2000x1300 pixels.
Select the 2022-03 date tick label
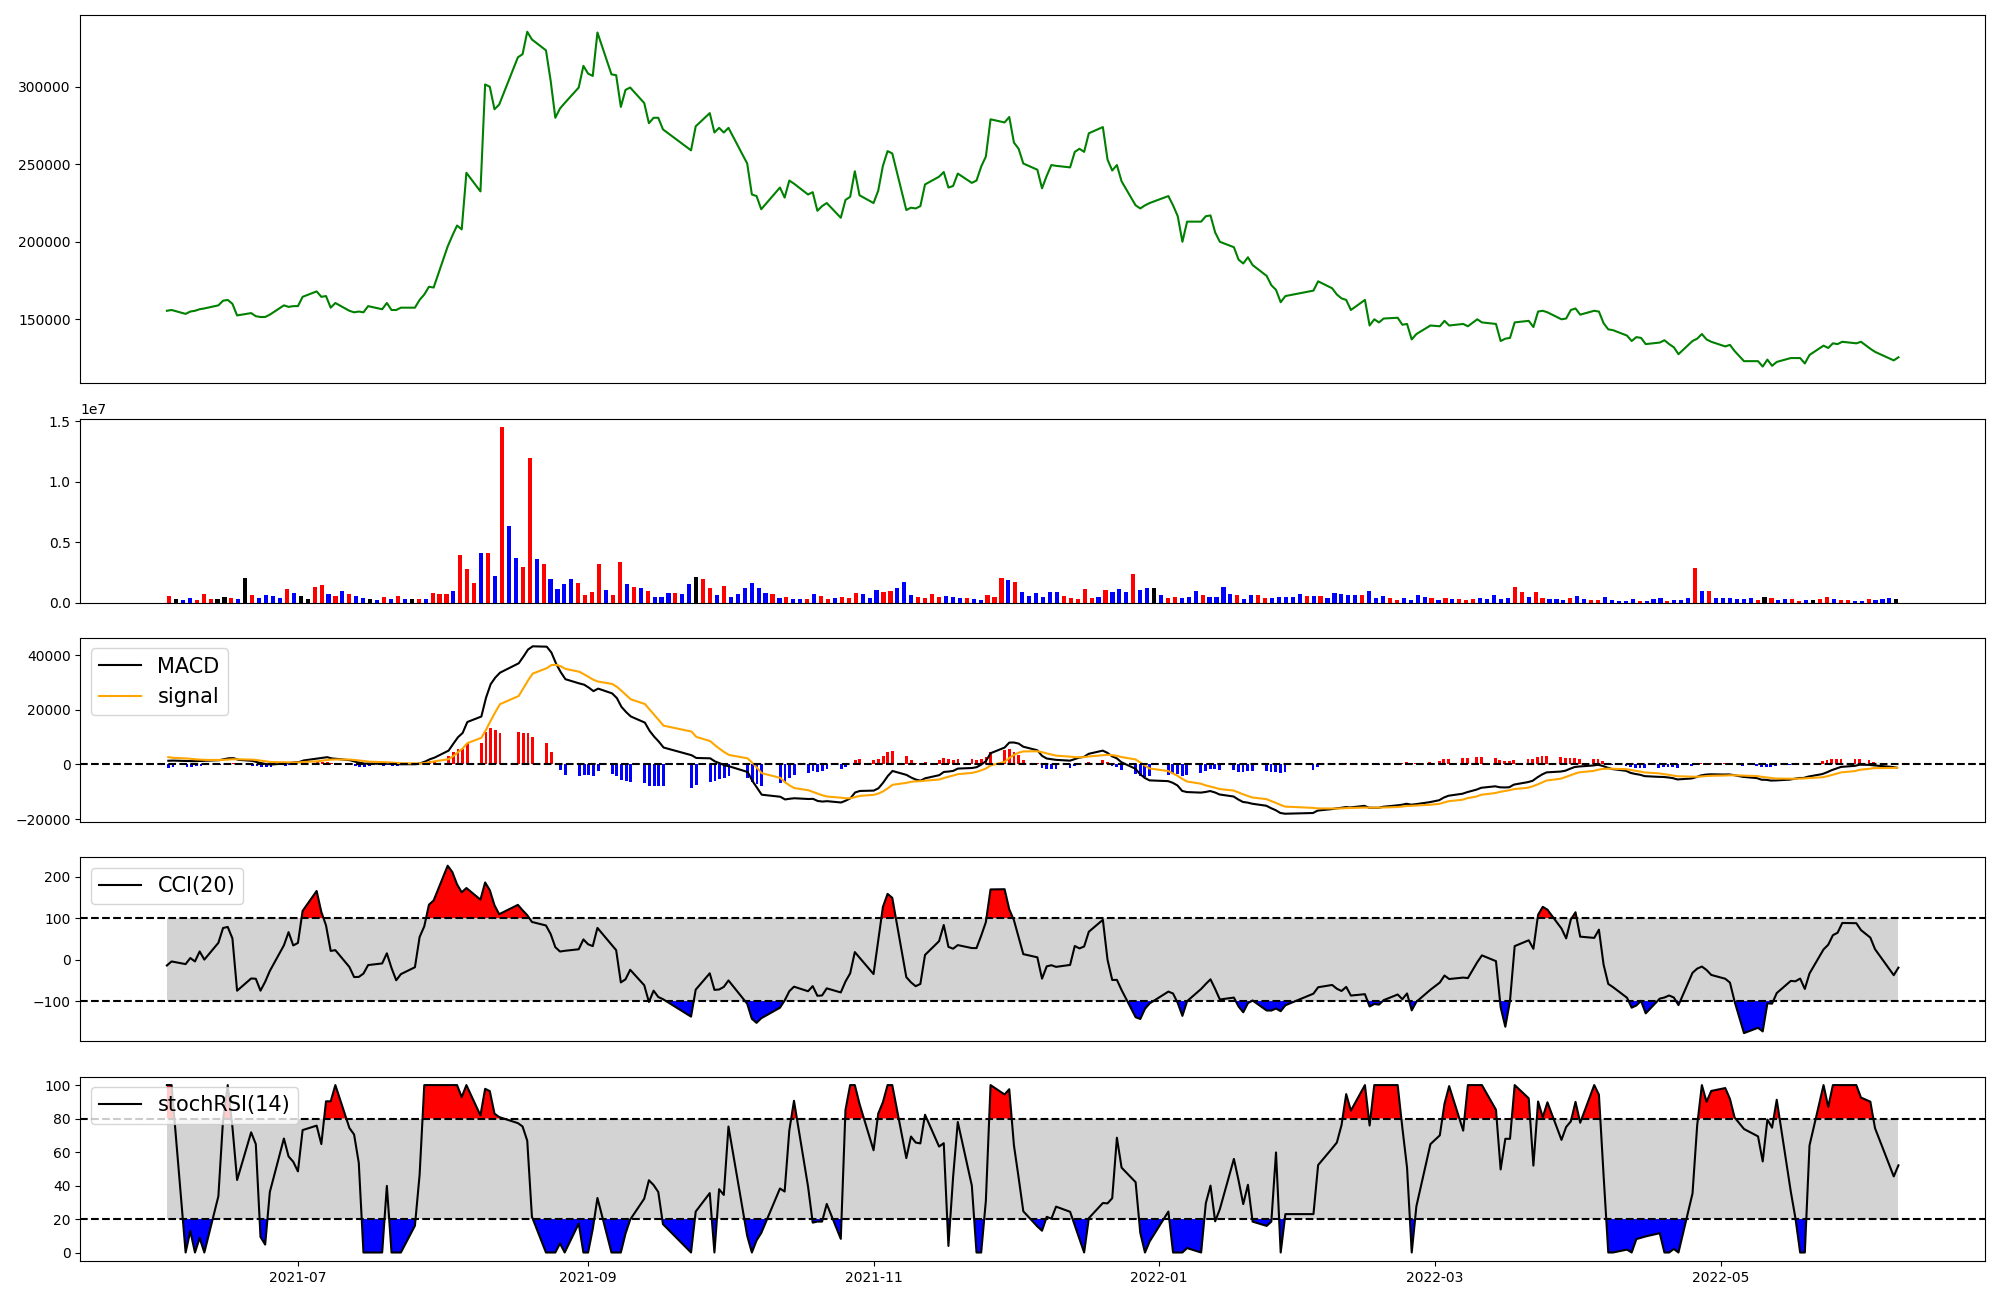coord(1435,1277)
